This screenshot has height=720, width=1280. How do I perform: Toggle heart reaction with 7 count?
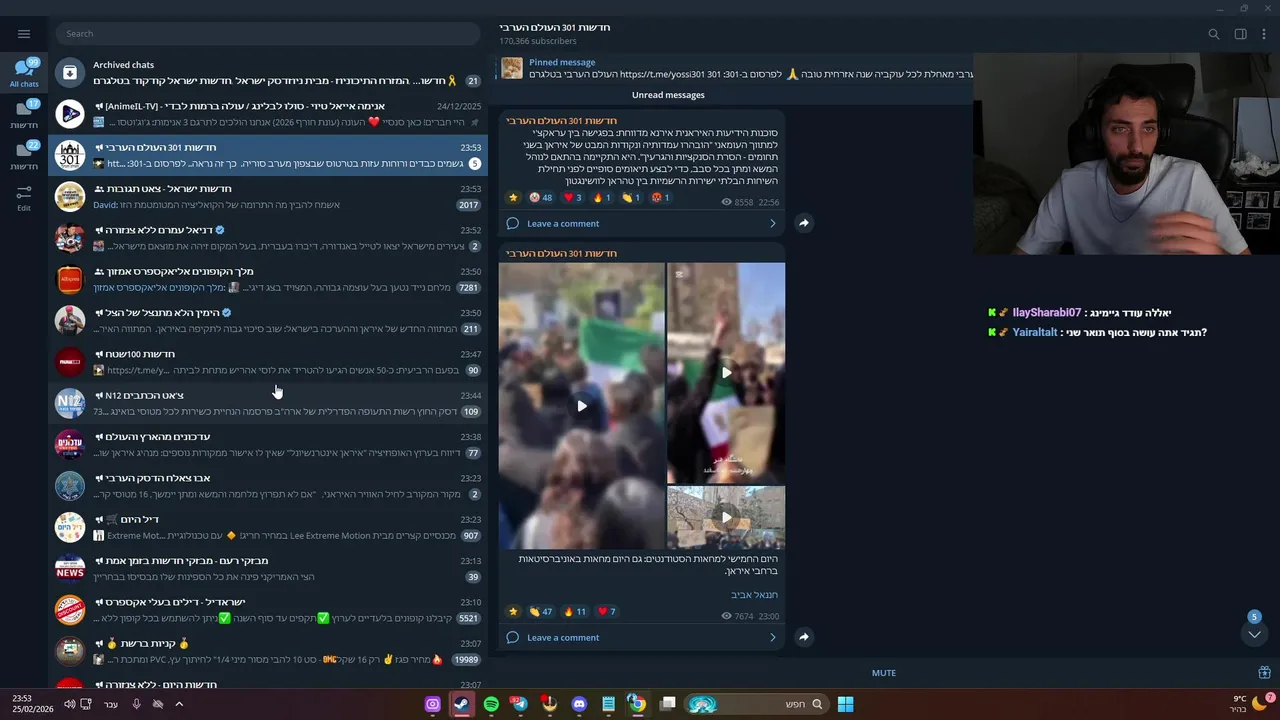607,612
